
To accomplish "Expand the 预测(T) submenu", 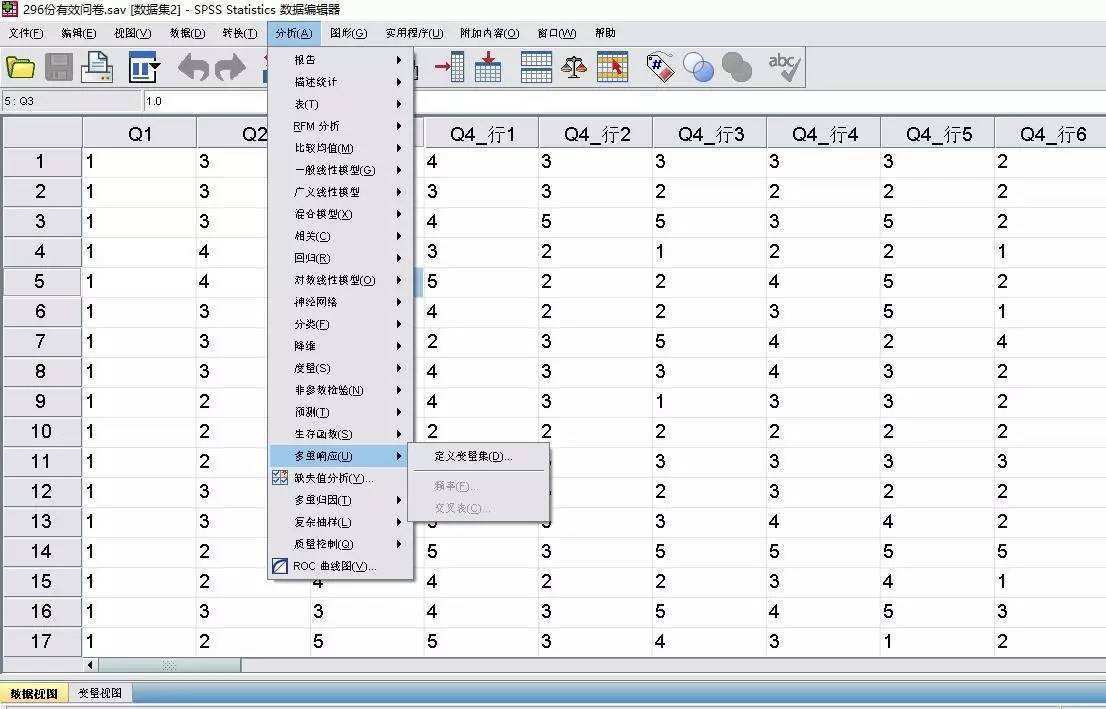I will tap(340, 412).
